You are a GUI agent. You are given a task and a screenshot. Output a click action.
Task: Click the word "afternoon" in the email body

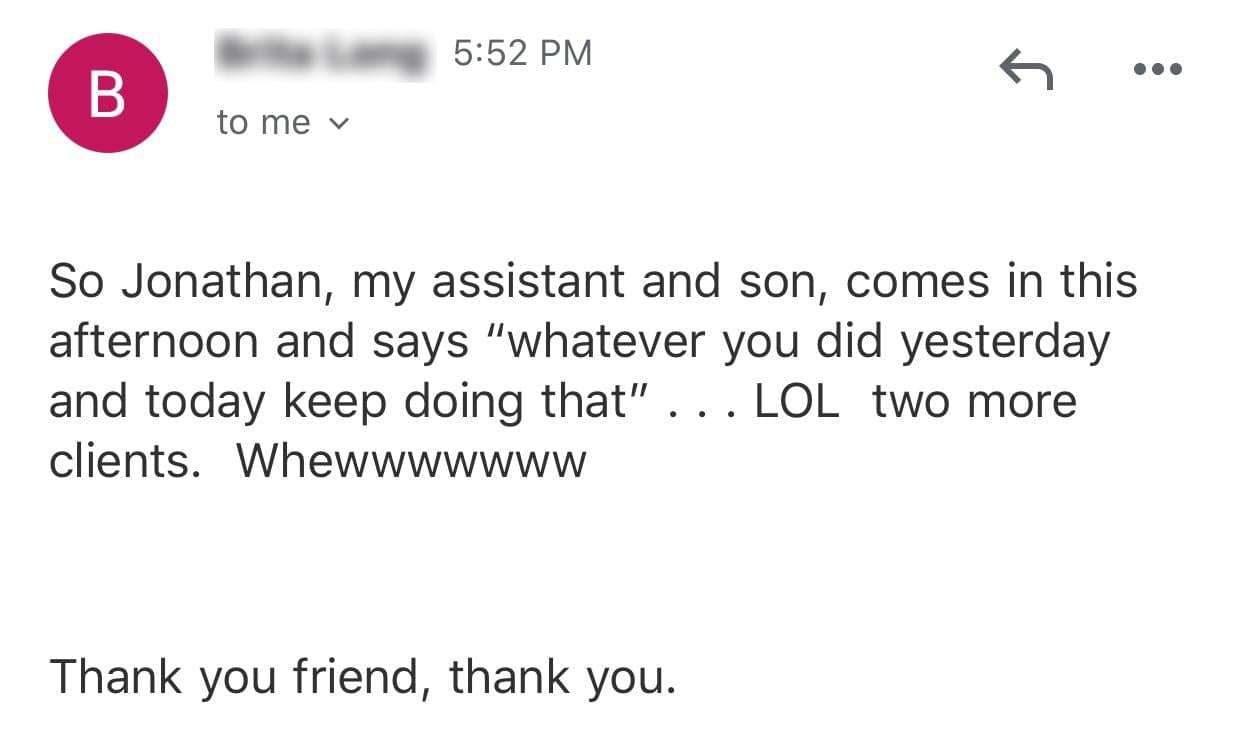(x=155, y=342)
